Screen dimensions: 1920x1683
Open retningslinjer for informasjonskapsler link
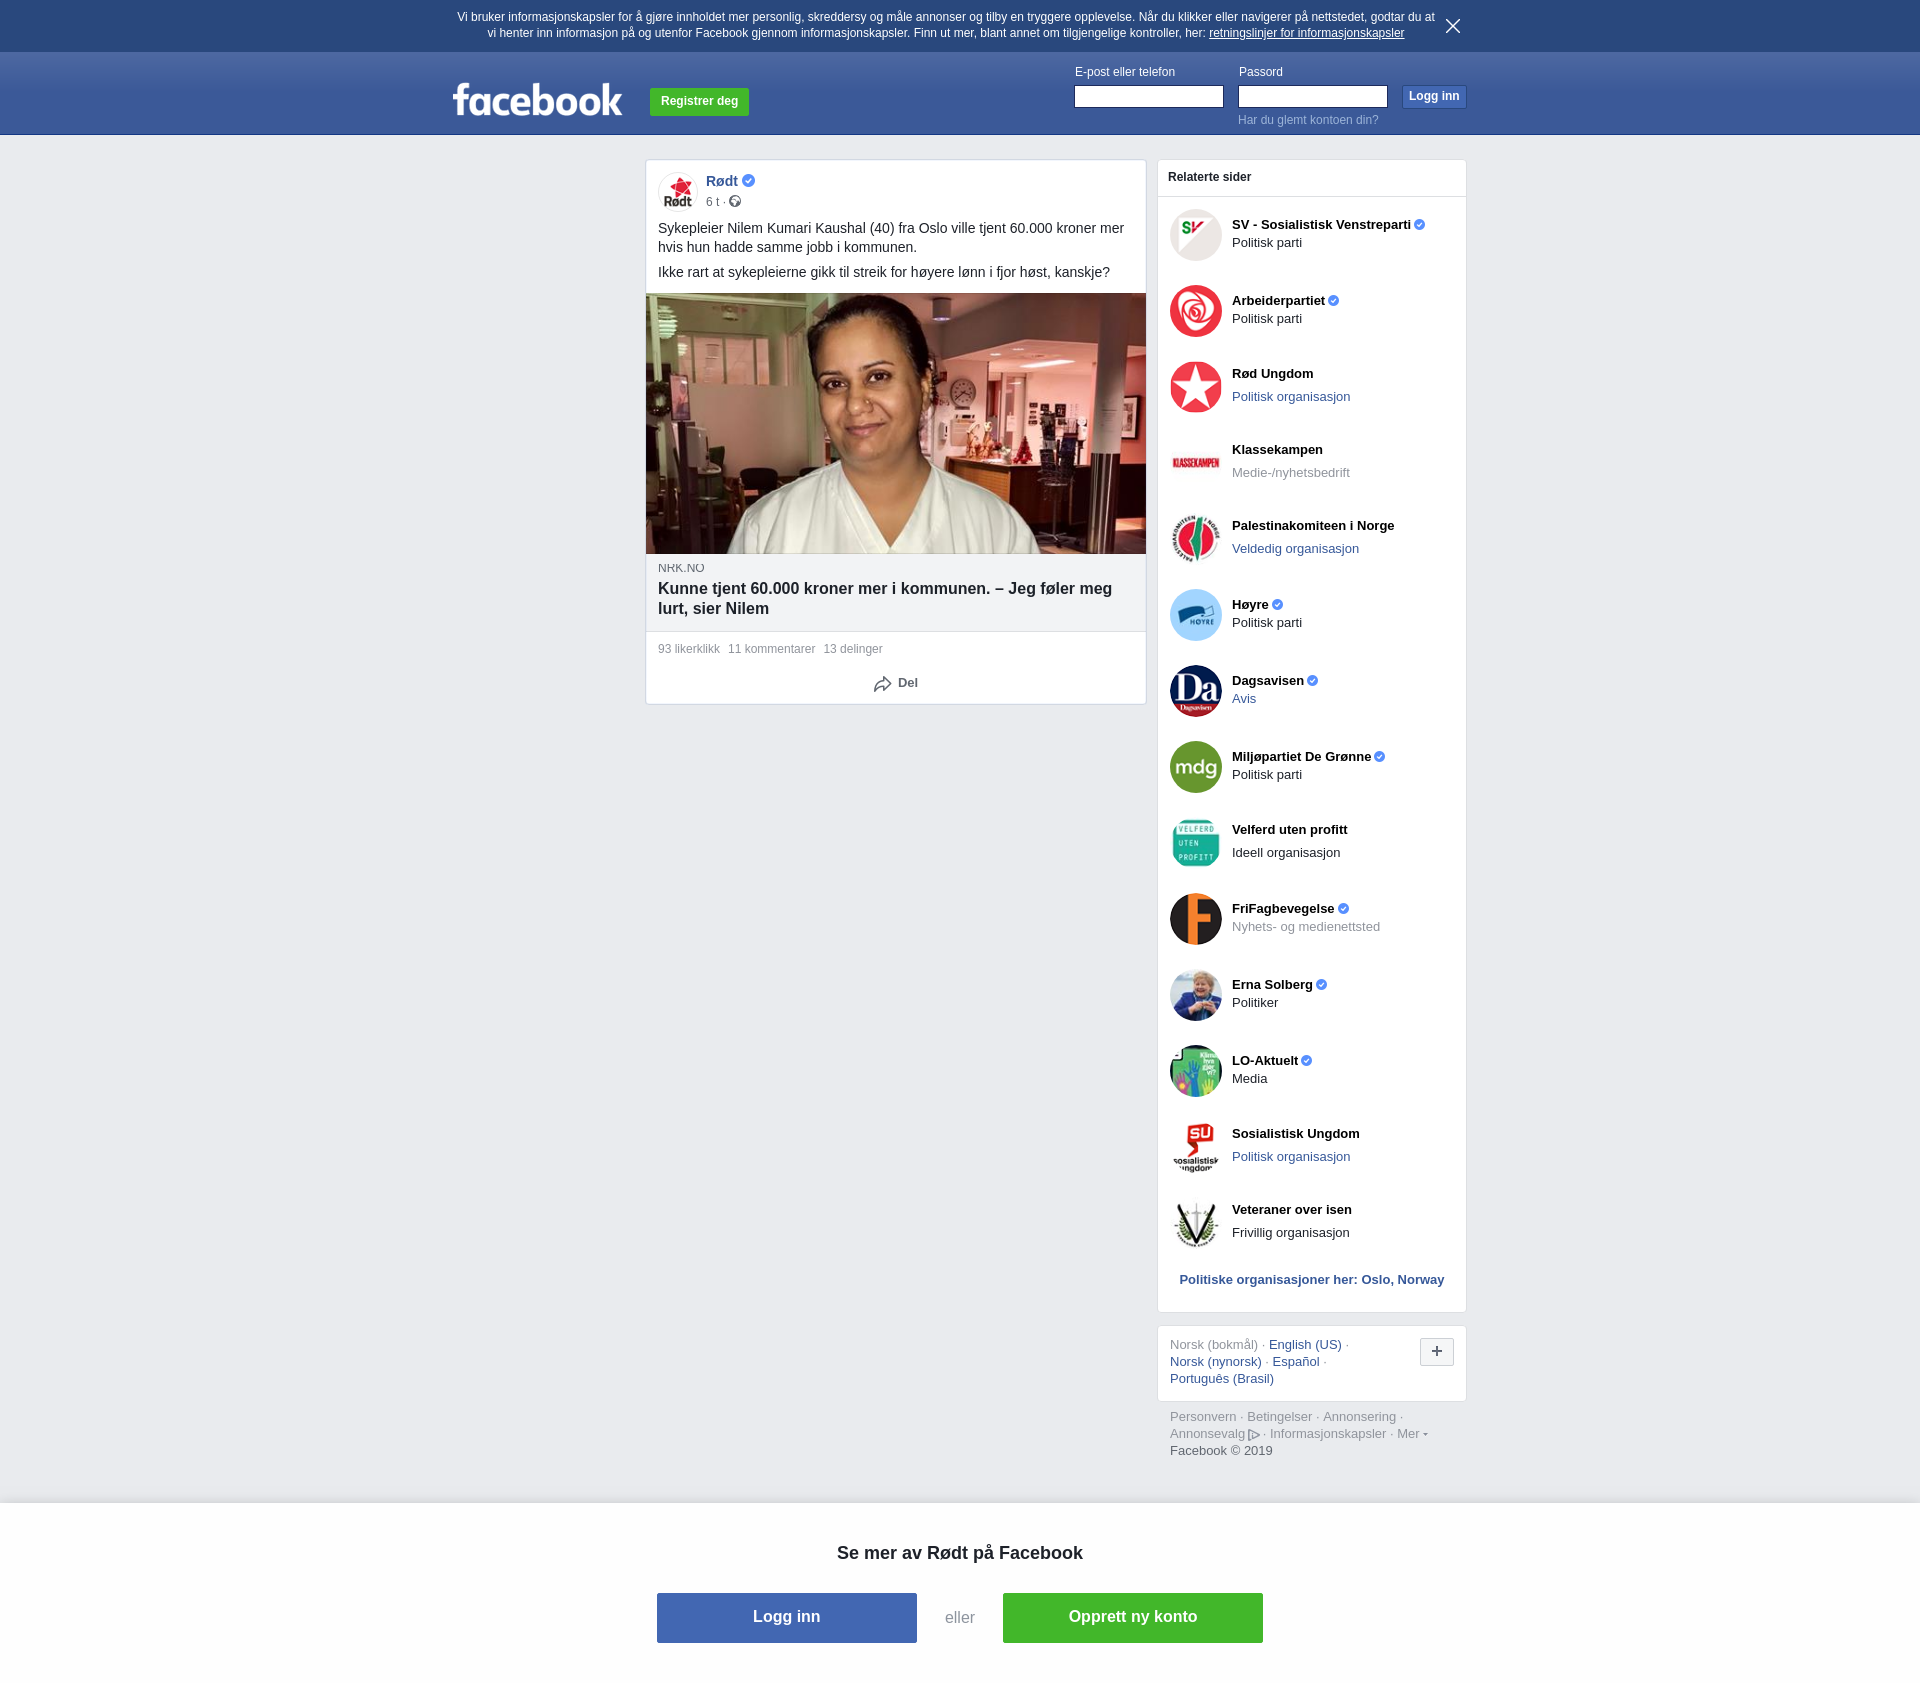point(1306,33)
